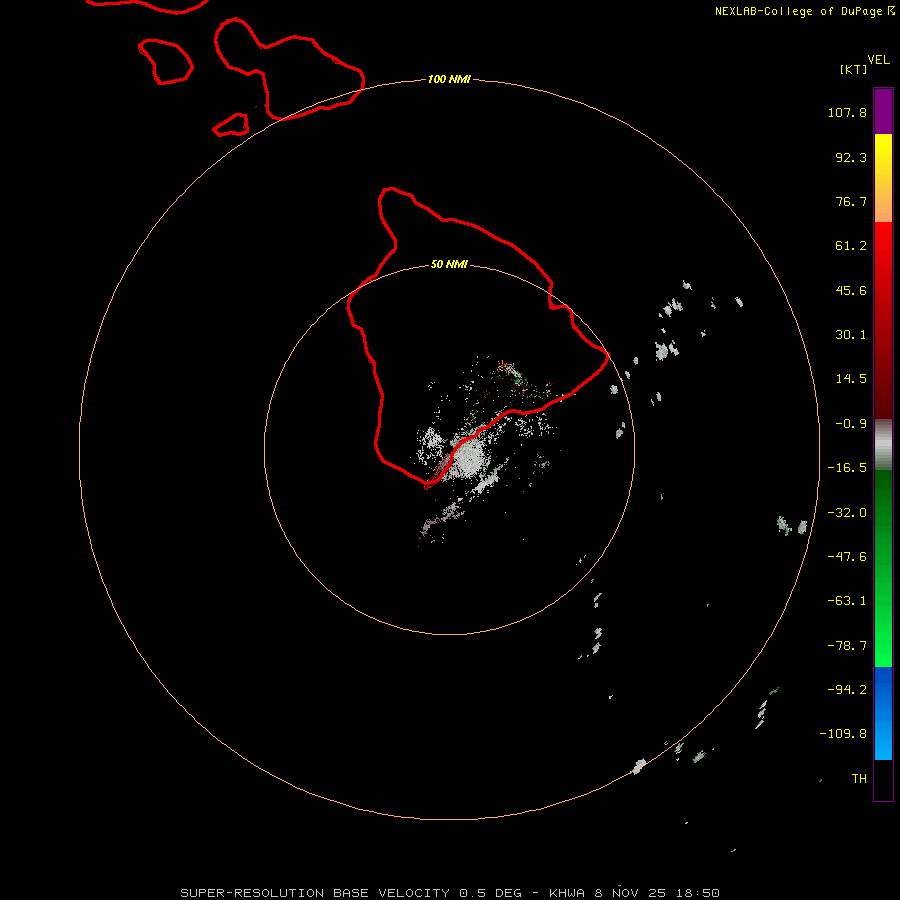Click the yellow segment of the velocity scale
Viewport: 900px width, 900px height.
tap(883, 178)
